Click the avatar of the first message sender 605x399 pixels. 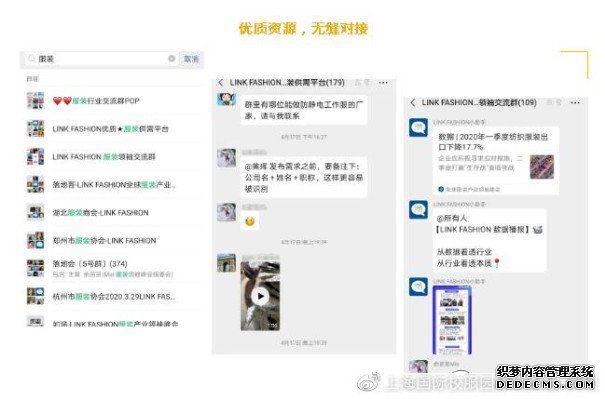pos(226,100)
